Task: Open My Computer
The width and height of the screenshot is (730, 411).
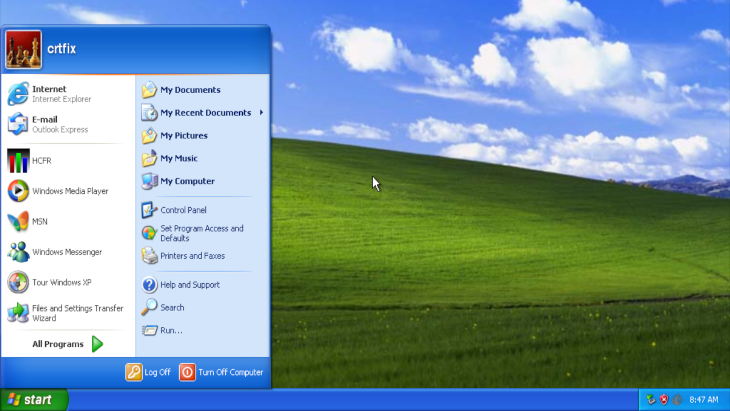Action: click(187, 181)
